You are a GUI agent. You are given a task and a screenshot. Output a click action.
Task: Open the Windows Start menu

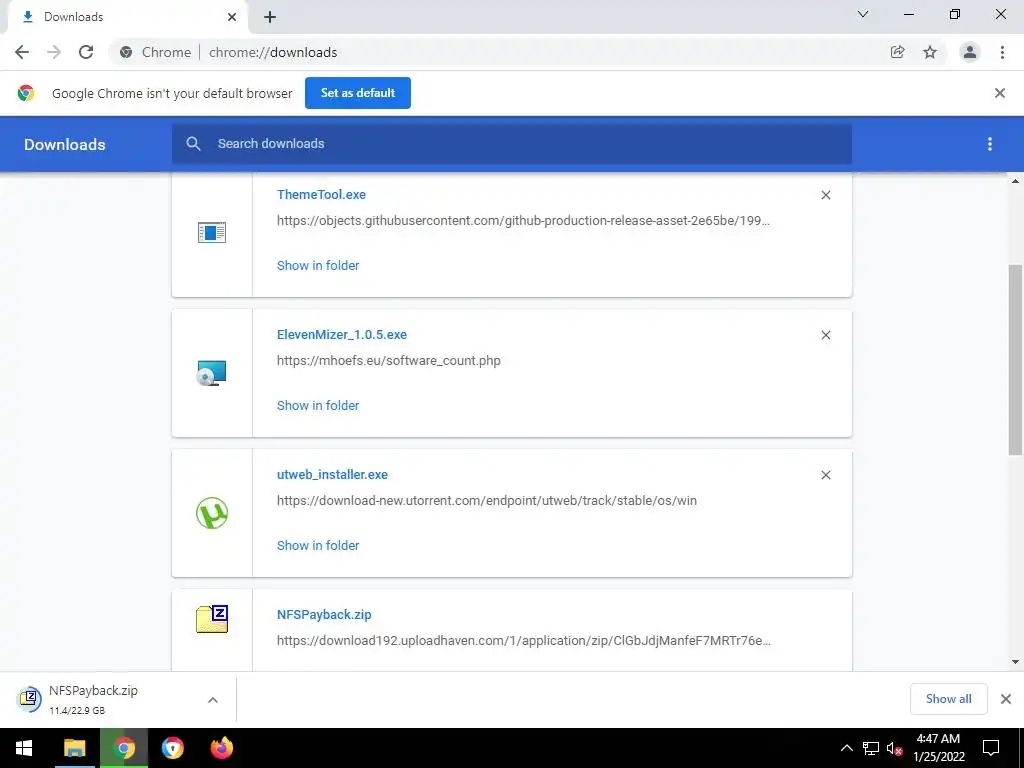click(24, 748)
